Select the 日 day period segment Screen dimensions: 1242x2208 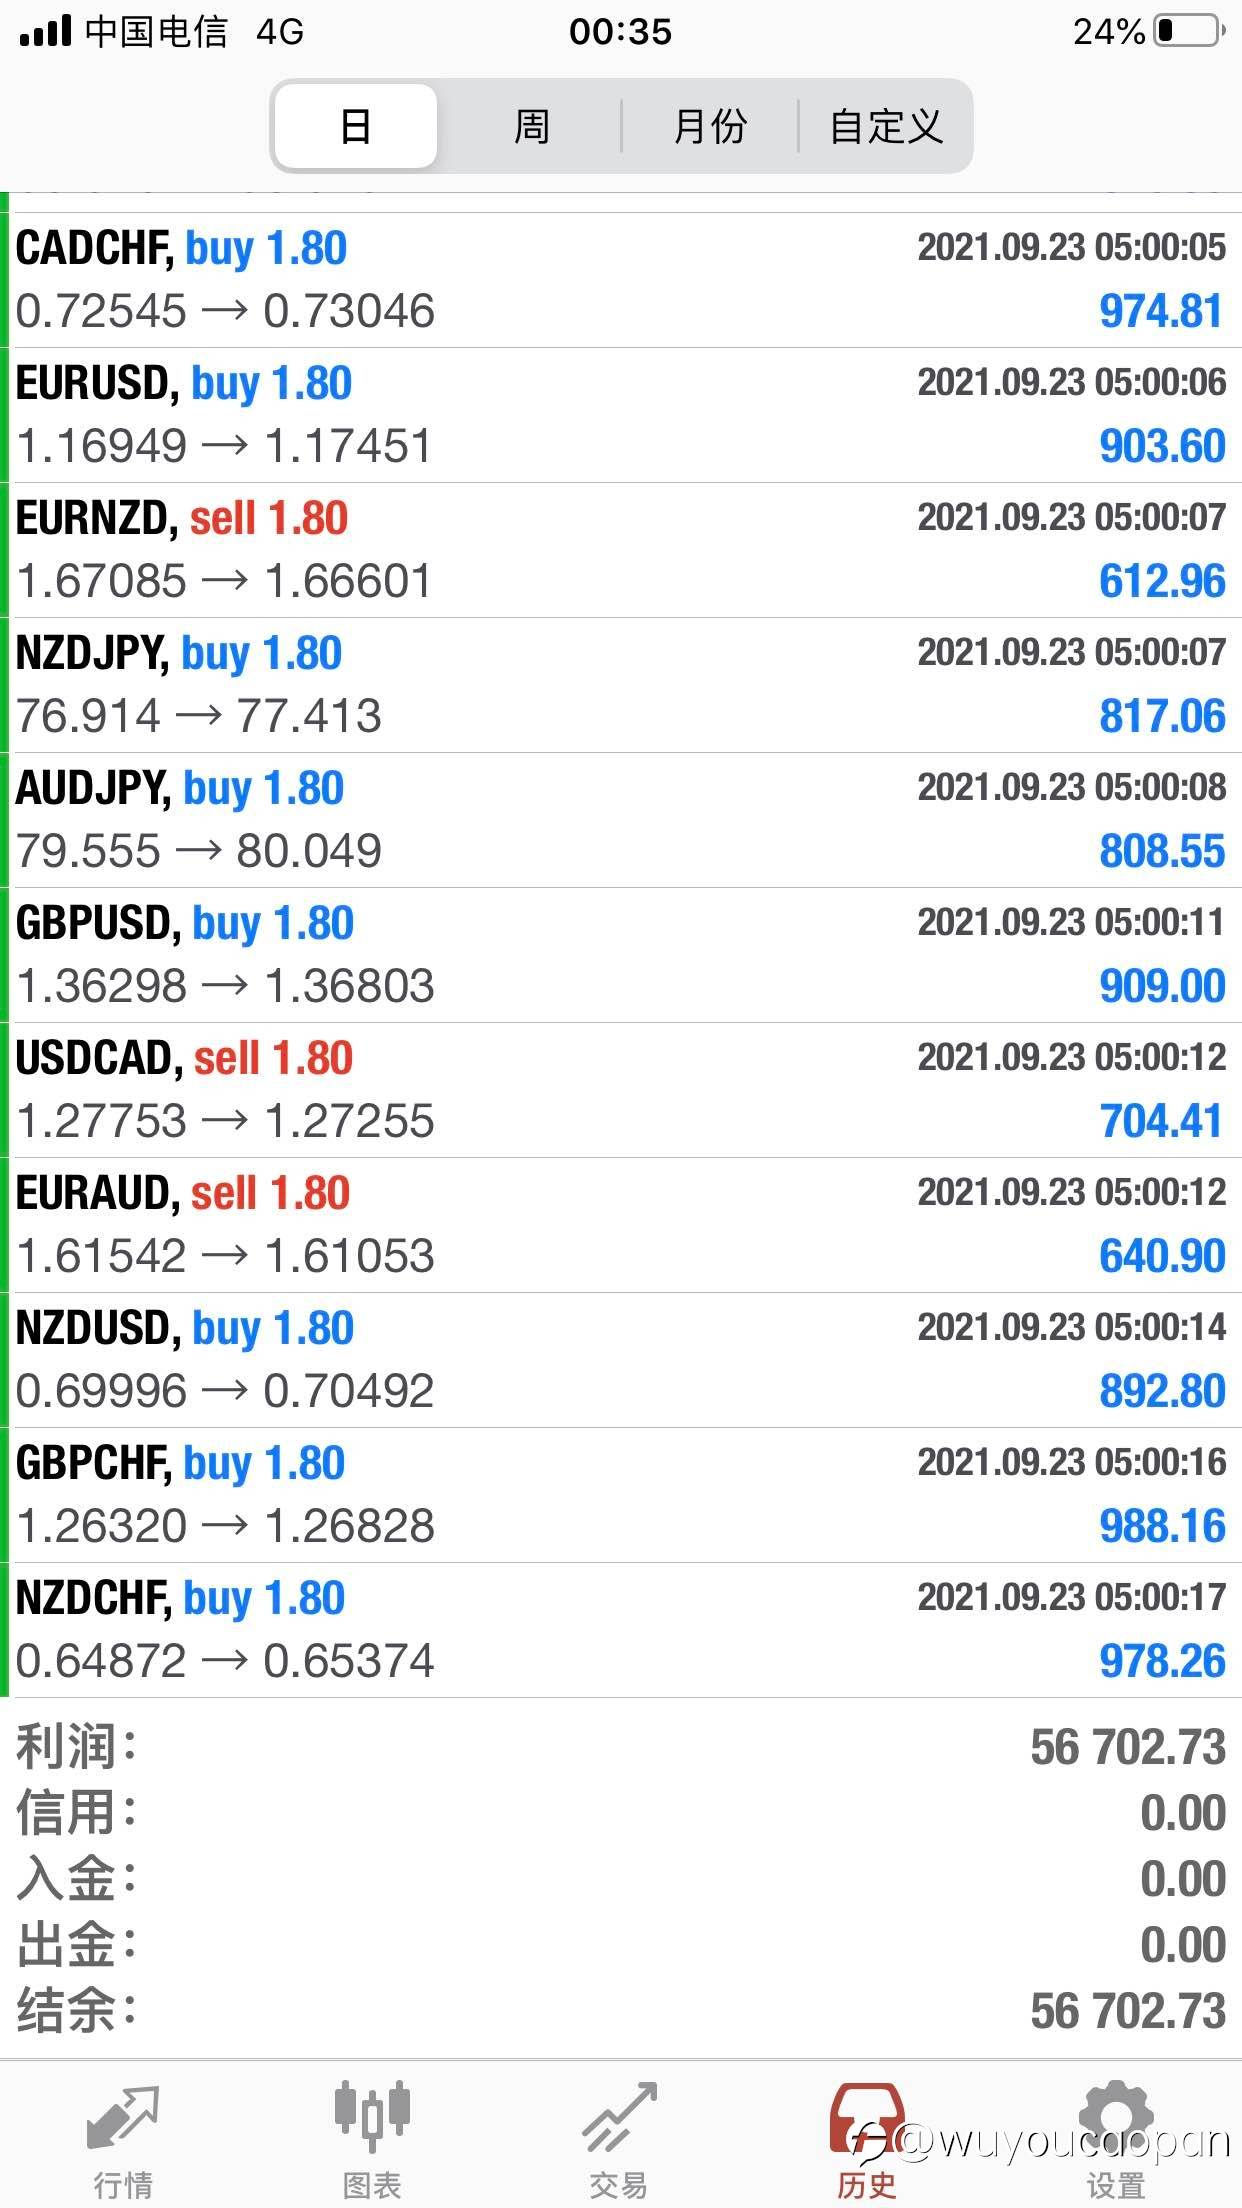[x=356, y=127]
